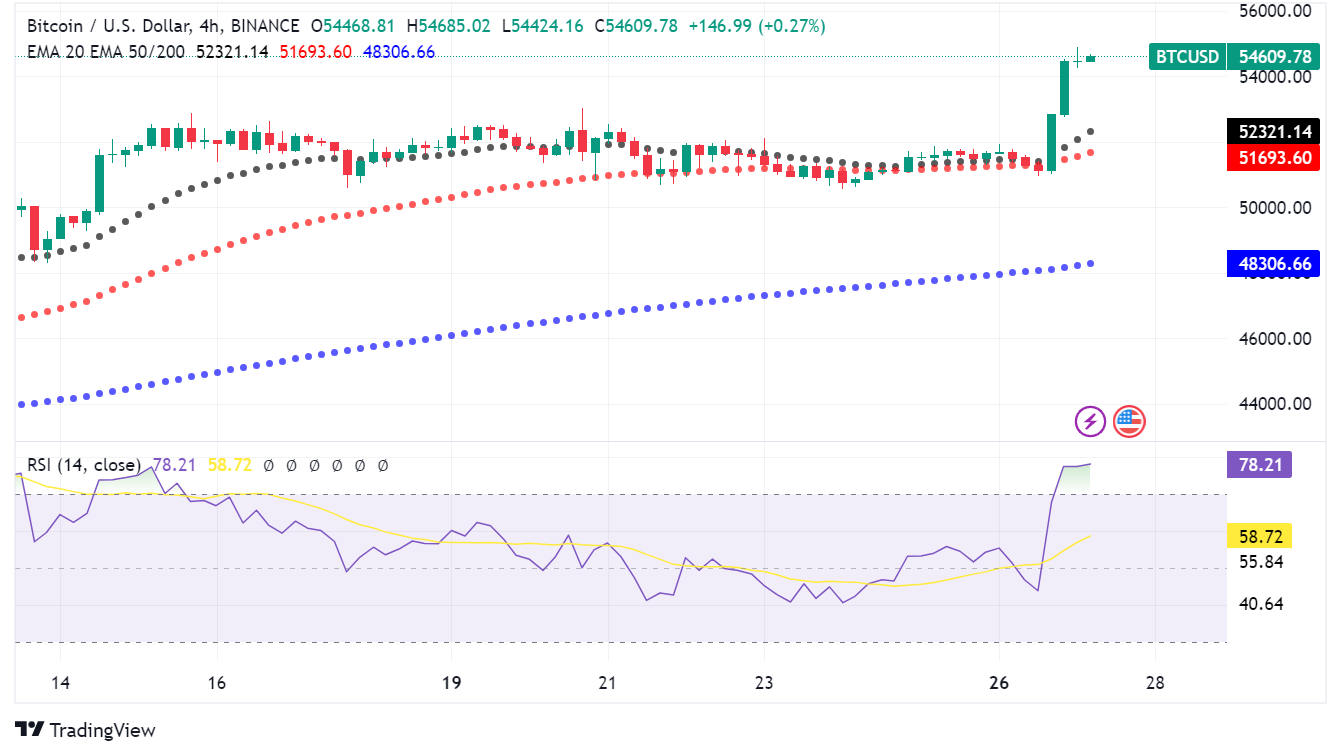Viewport: 1341px width, 756px height.
Task: Click the purple lightning bolt event icon
Action: [x=1089, y=422]
